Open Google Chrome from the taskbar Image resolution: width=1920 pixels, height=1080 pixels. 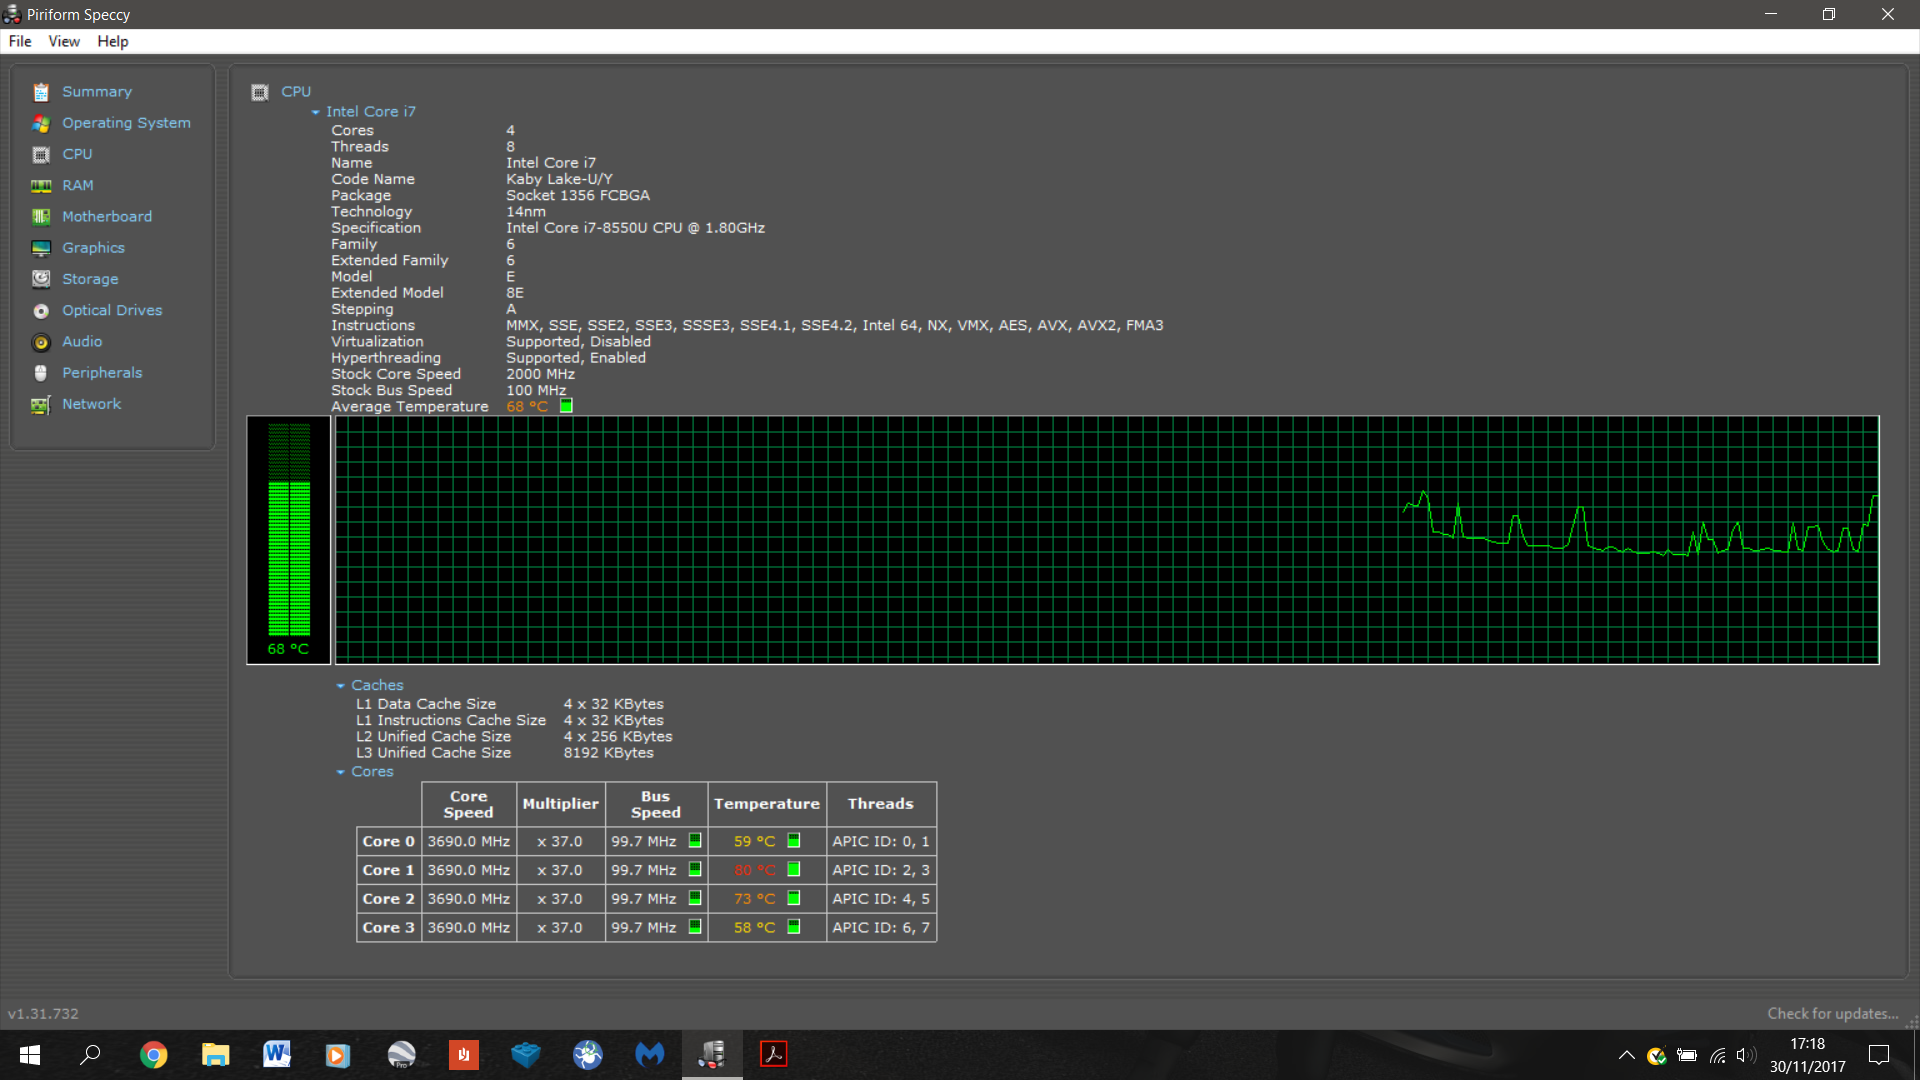153,1055
